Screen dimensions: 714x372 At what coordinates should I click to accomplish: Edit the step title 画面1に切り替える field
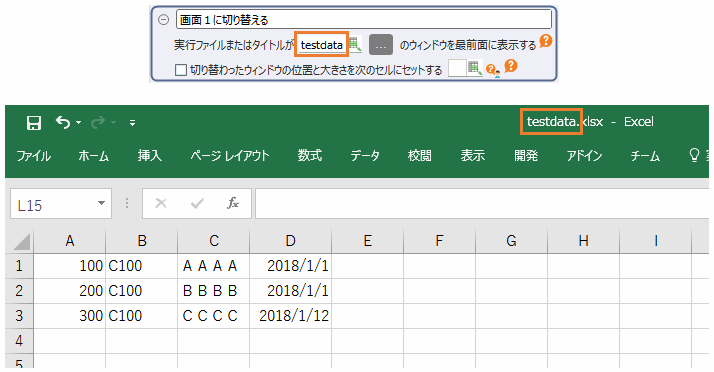click(363, 20)
